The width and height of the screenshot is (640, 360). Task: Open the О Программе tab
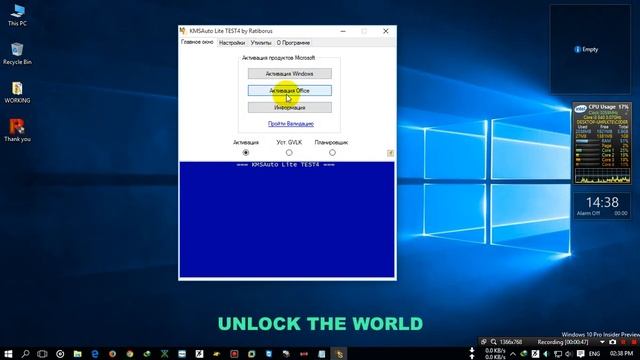293,42
